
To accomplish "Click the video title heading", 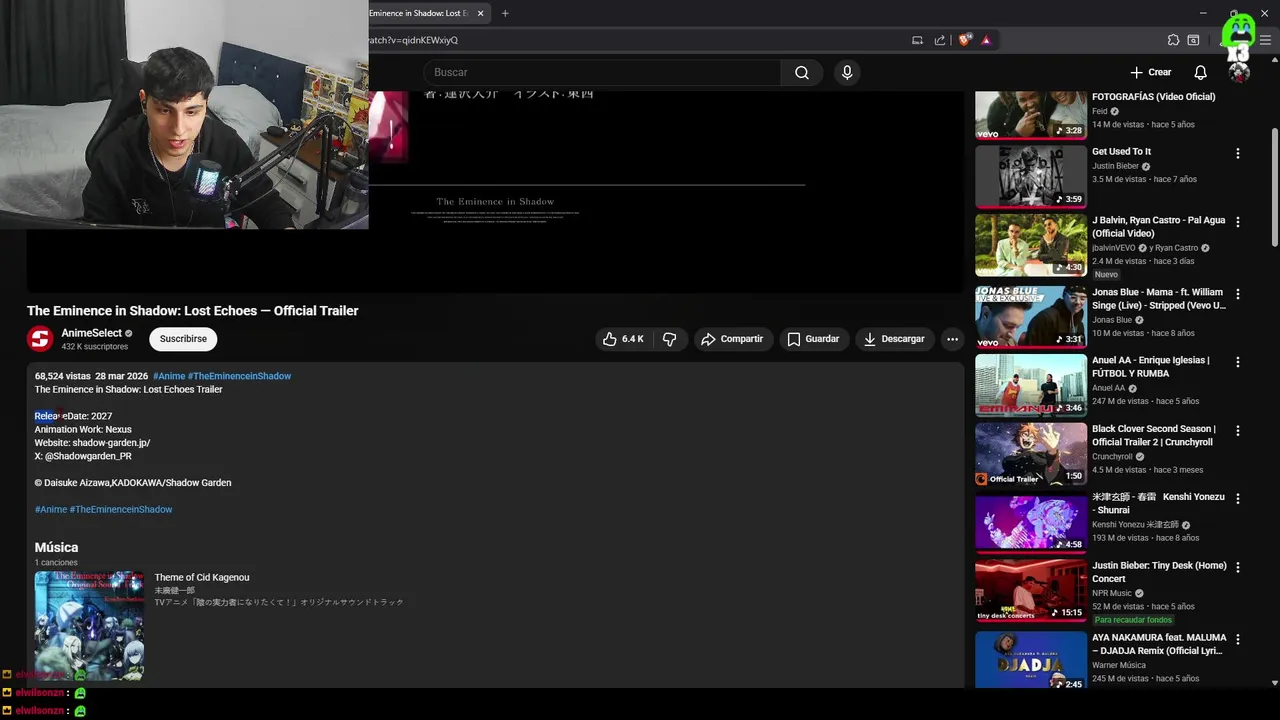I will [x=192, y=311].
